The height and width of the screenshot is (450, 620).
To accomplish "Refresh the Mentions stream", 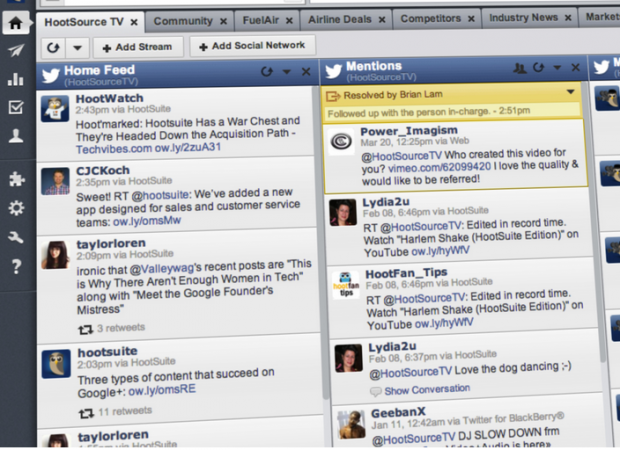I will tap(538, 68).
